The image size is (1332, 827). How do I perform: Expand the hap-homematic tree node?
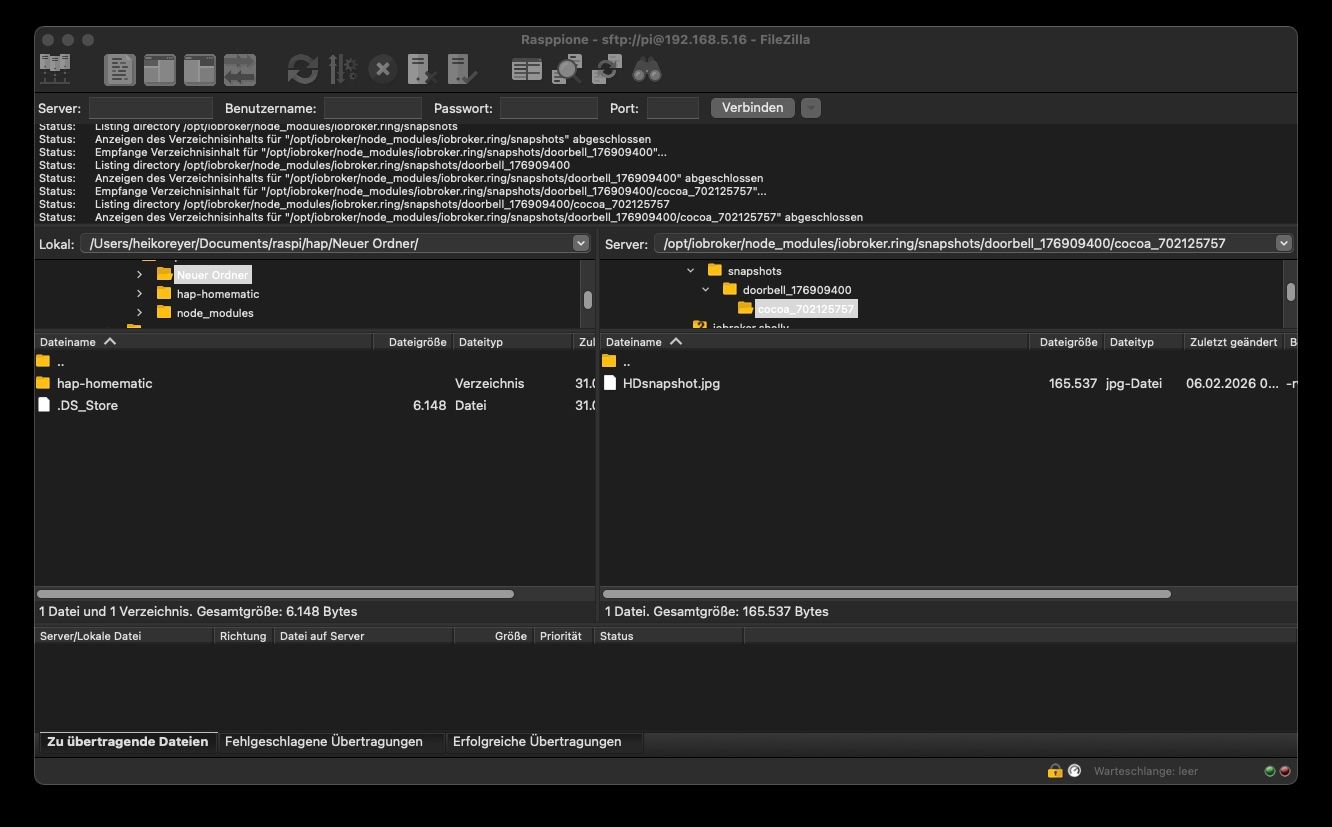(x=139, y=294)
